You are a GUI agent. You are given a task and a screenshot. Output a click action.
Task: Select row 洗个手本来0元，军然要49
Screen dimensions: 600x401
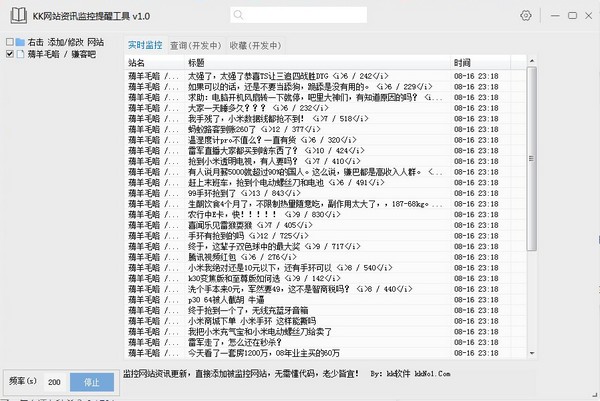(325, 289)
